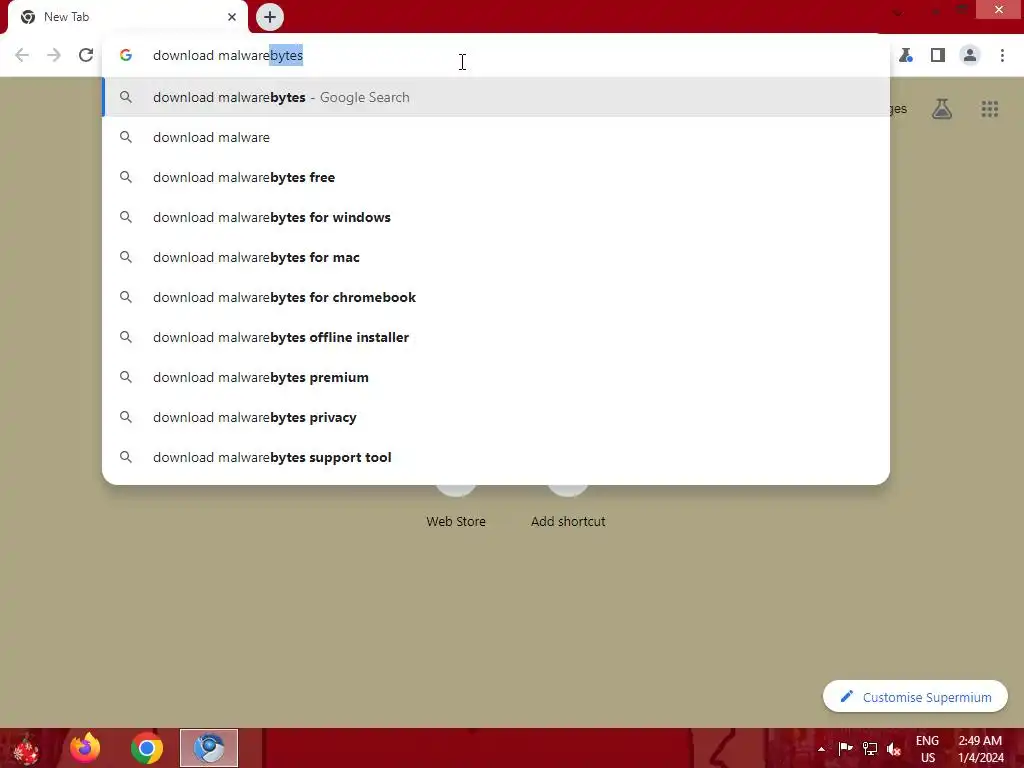Viewport: 1024px width, 768px height.
Task: Click the Customise Supermium button
Action: click(x=915, y=697)
